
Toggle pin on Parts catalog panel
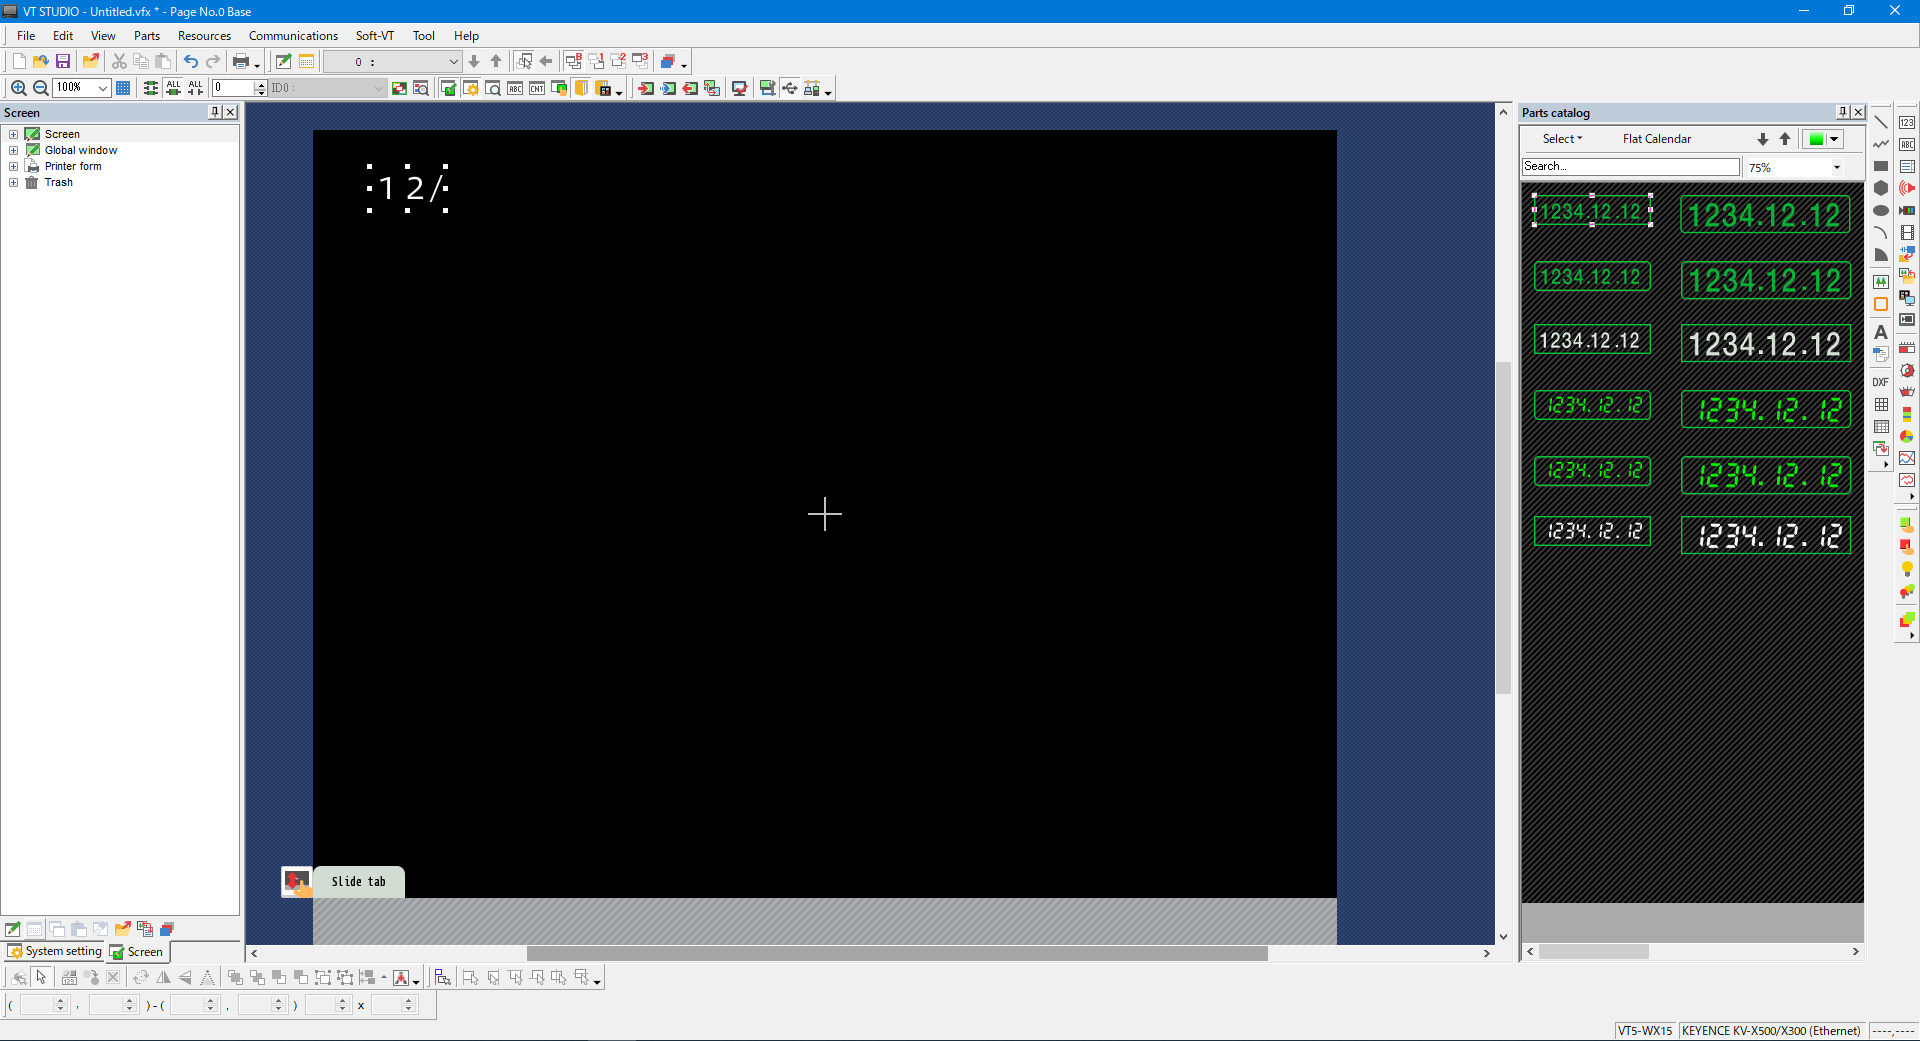coord(1843,112)
